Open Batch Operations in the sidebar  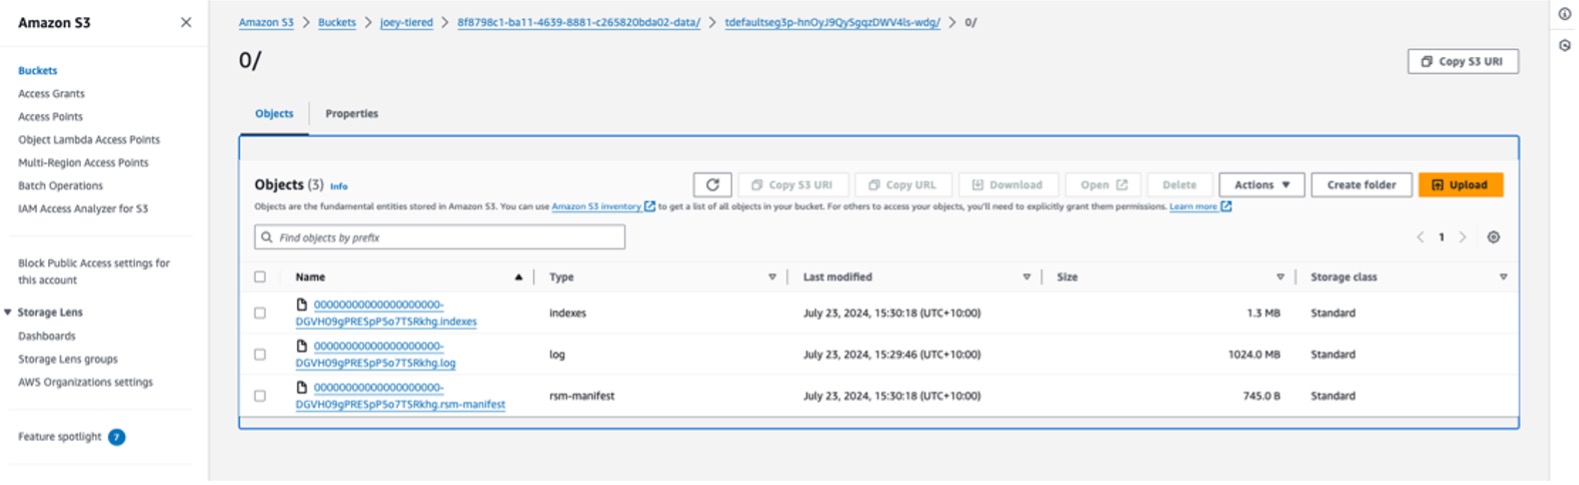pyautogui.click(x=60, y=186)
